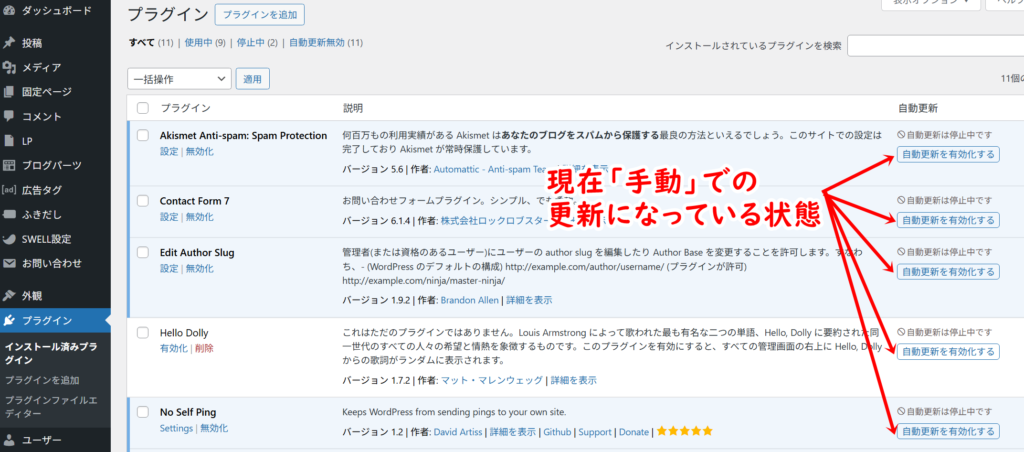Check the Edit Author Slug checkbox

pyautogui.click(x=143, y=252)
